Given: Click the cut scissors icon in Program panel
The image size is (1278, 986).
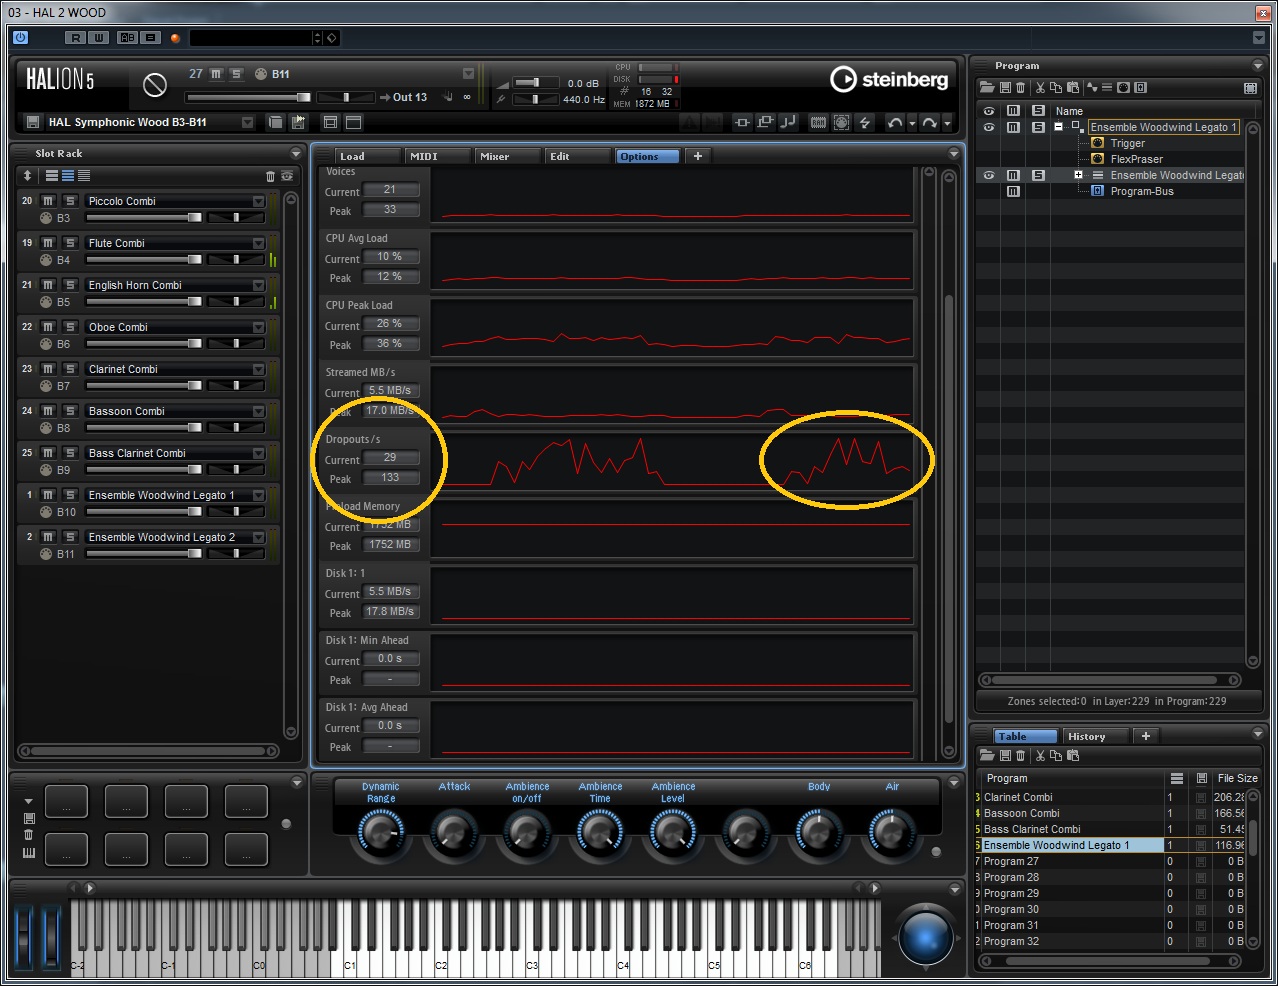Looking at the screenshot, I should click(x=1040, y=88).
